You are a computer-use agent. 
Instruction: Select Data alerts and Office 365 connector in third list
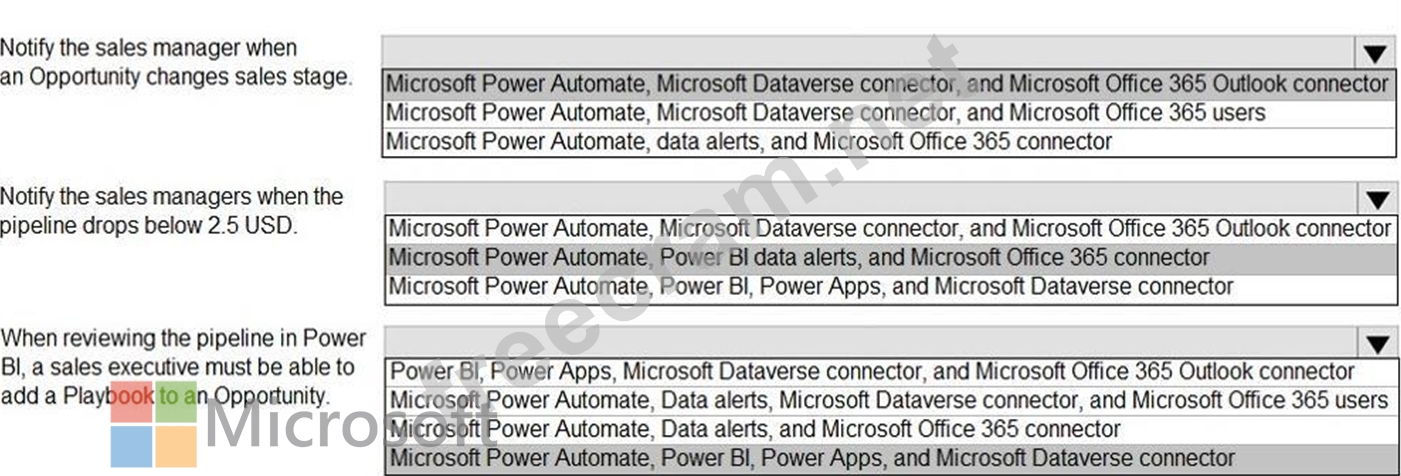click(890, 430)
